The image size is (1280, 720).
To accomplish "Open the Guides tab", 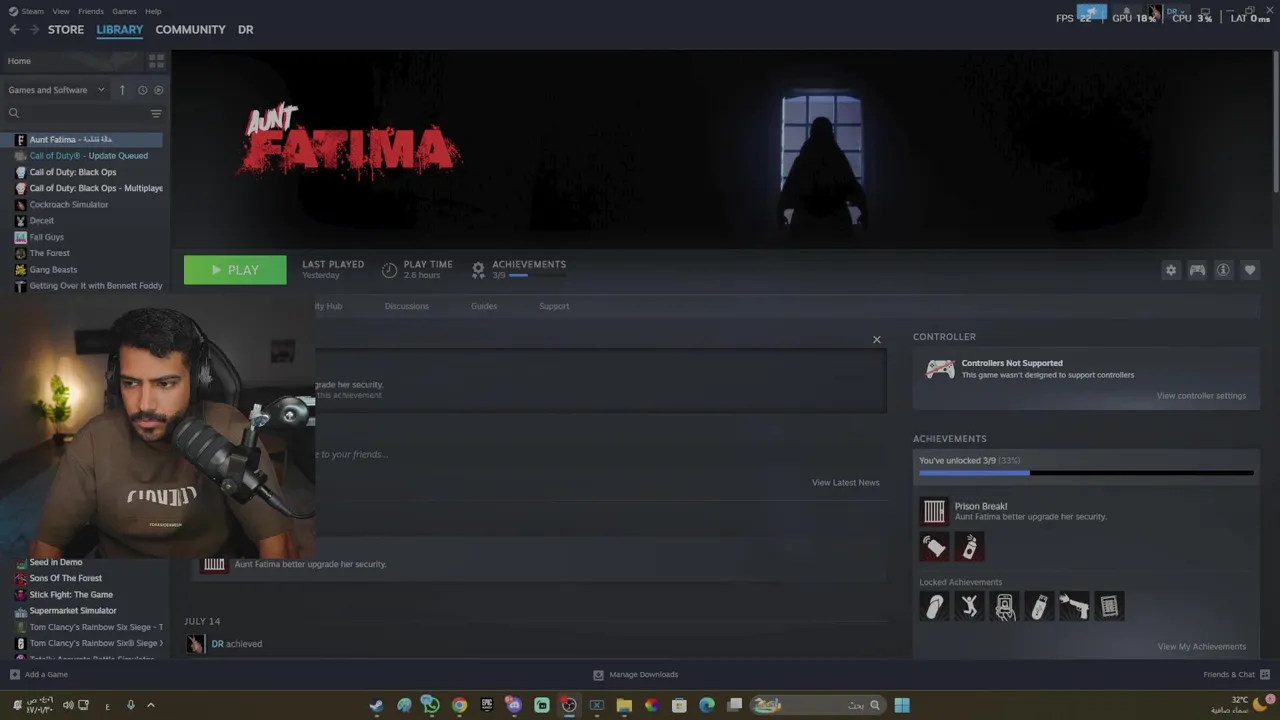I will click(x=484, y=306).
